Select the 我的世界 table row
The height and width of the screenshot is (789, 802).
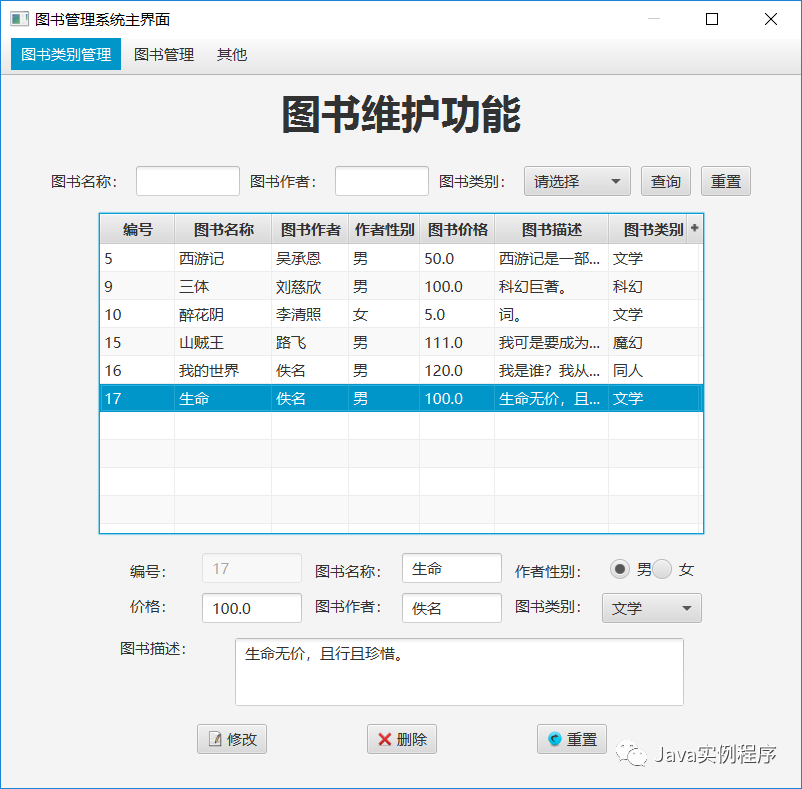pyautogui.click(x=402, y=370)
